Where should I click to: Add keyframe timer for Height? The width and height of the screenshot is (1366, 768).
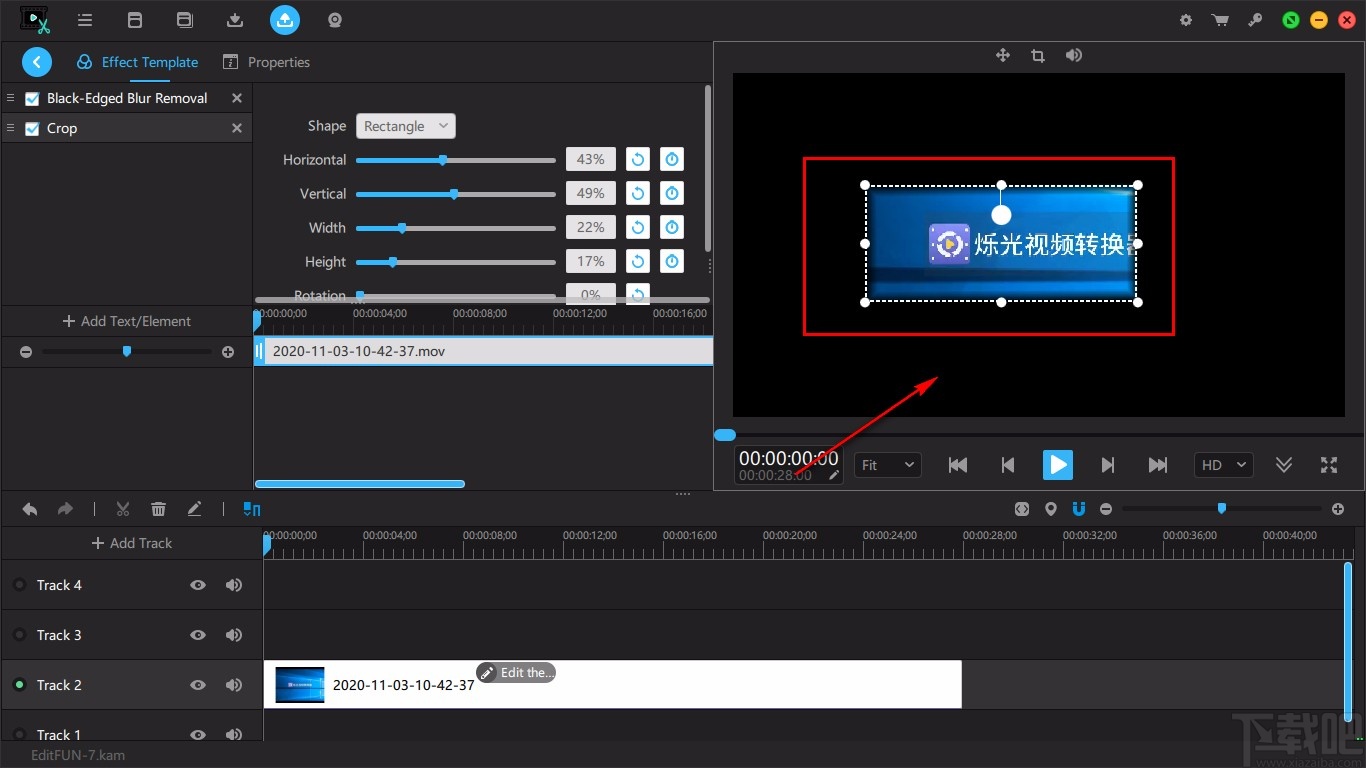(672, 261)
